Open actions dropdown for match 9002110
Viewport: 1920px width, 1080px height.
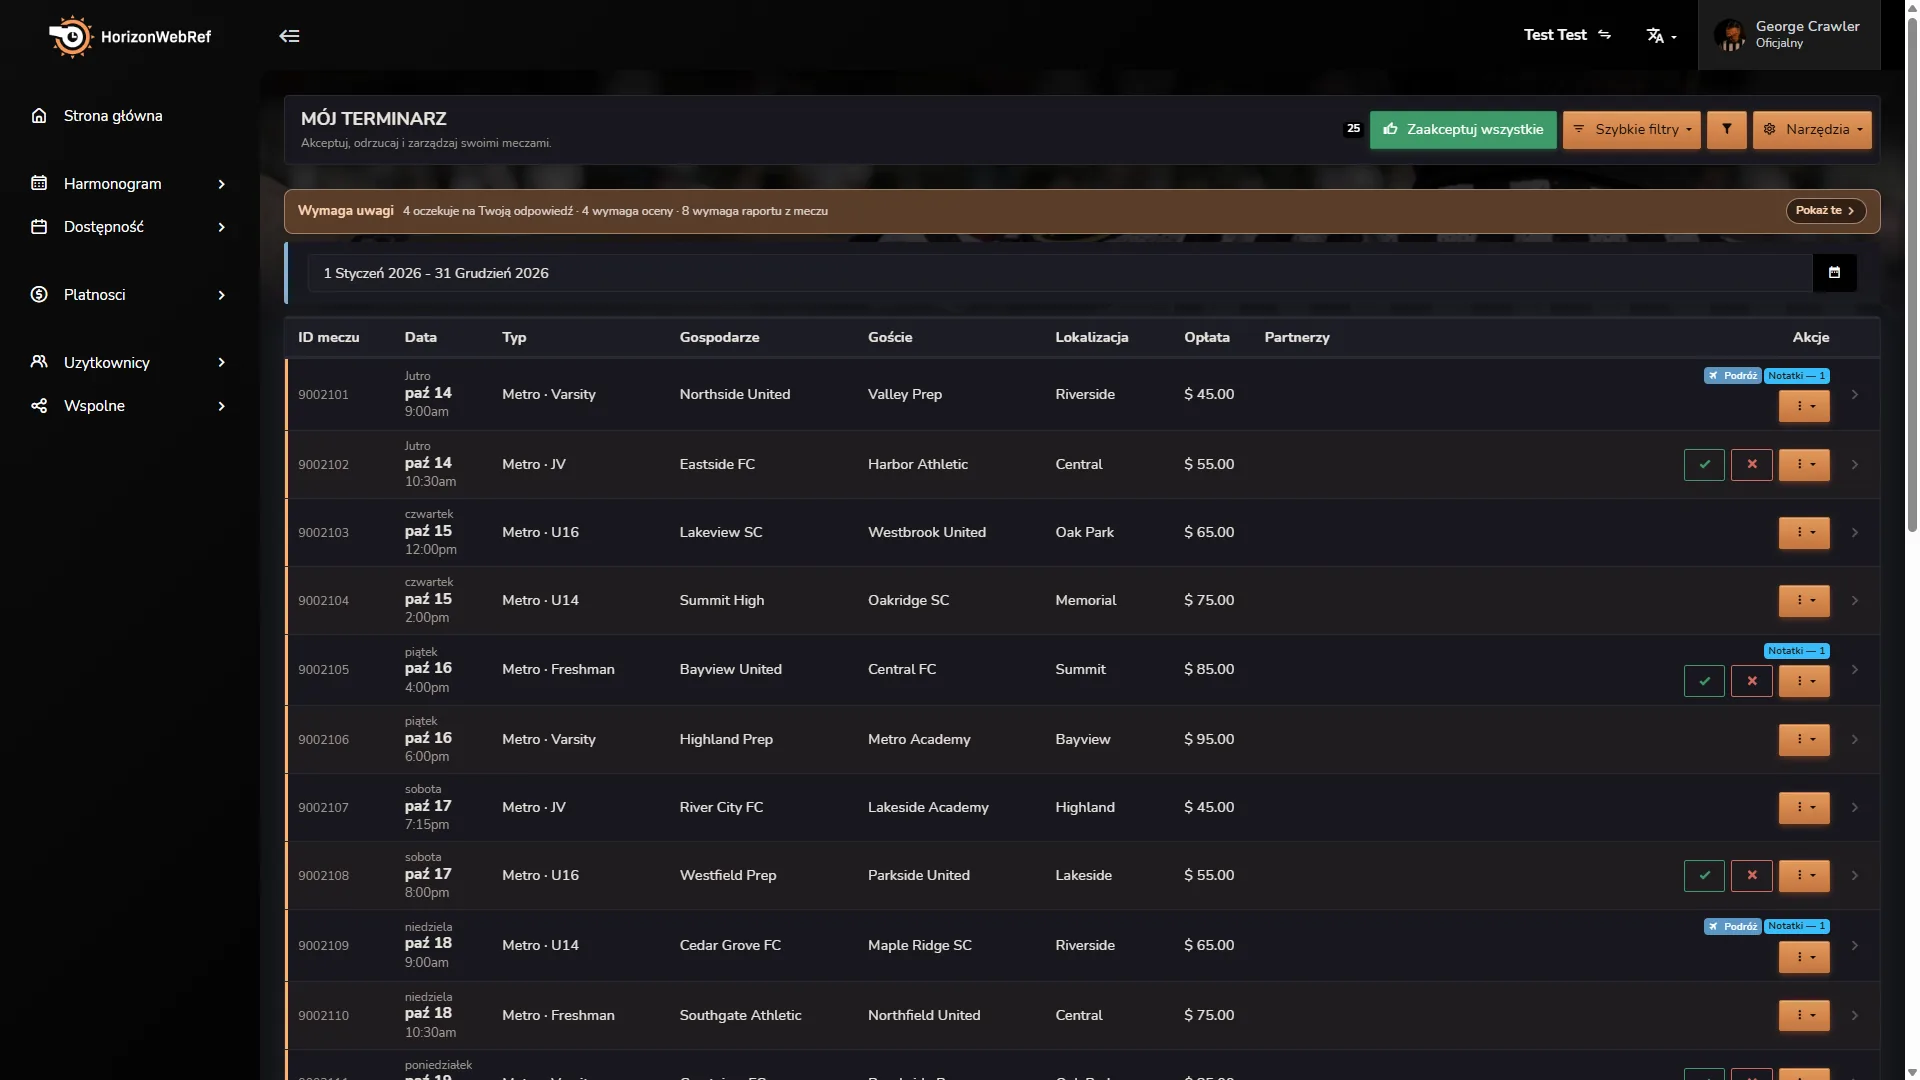[1804, 1016]
